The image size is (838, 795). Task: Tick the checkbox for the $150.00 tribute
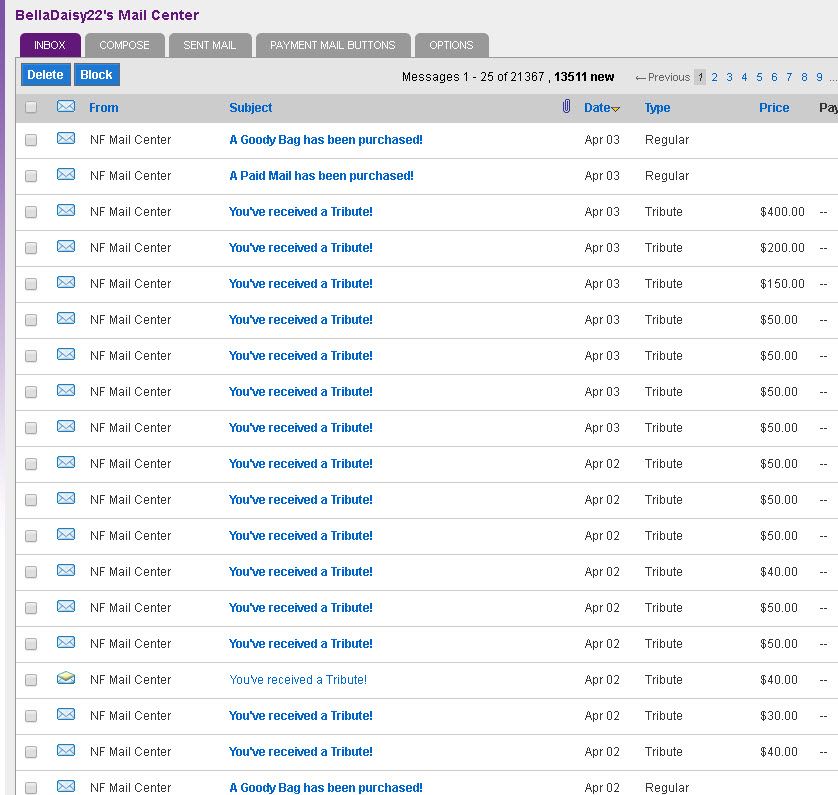(31, 284)
